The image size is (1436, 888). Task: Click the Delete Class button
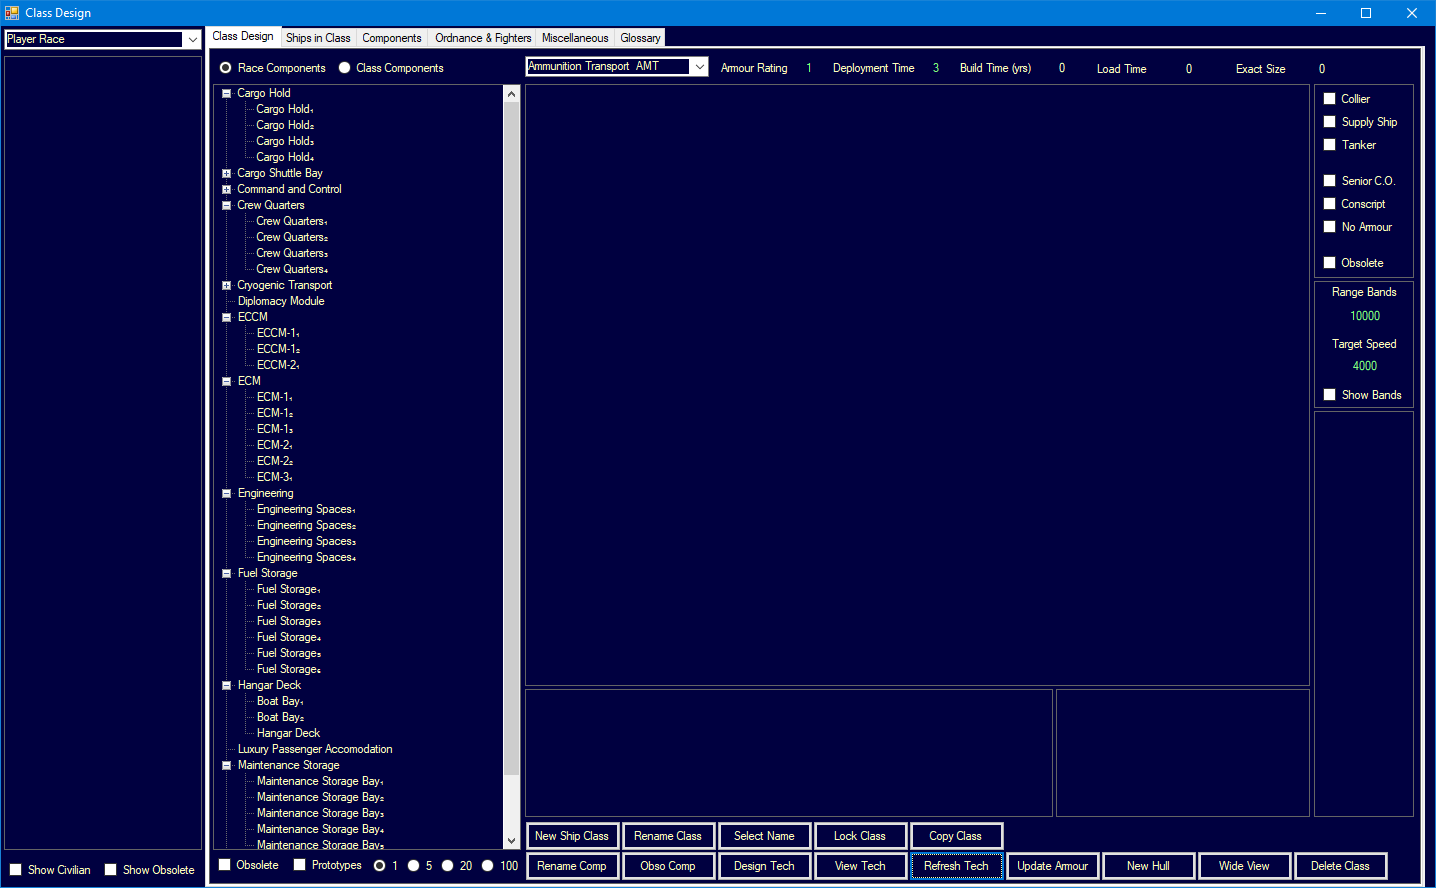(x=1340, y=866)
